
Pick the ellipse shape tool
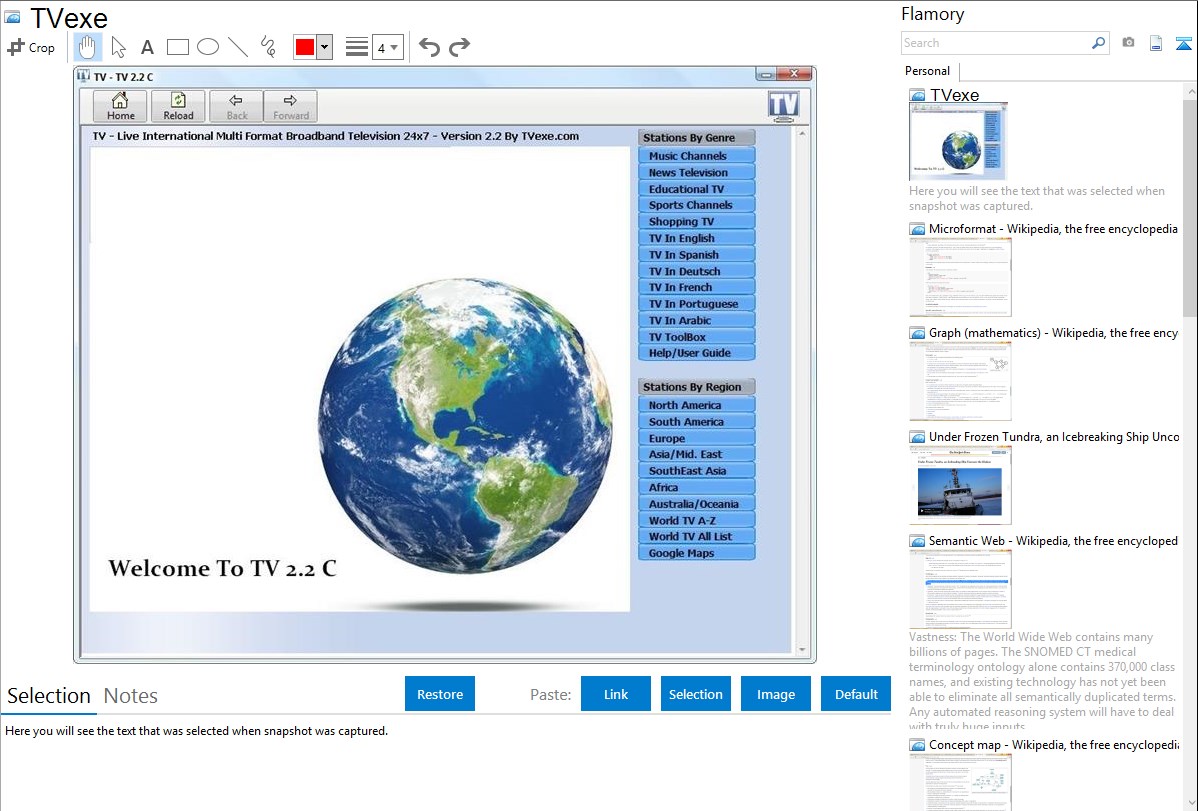pyautogui.click(x=208, y=47)
